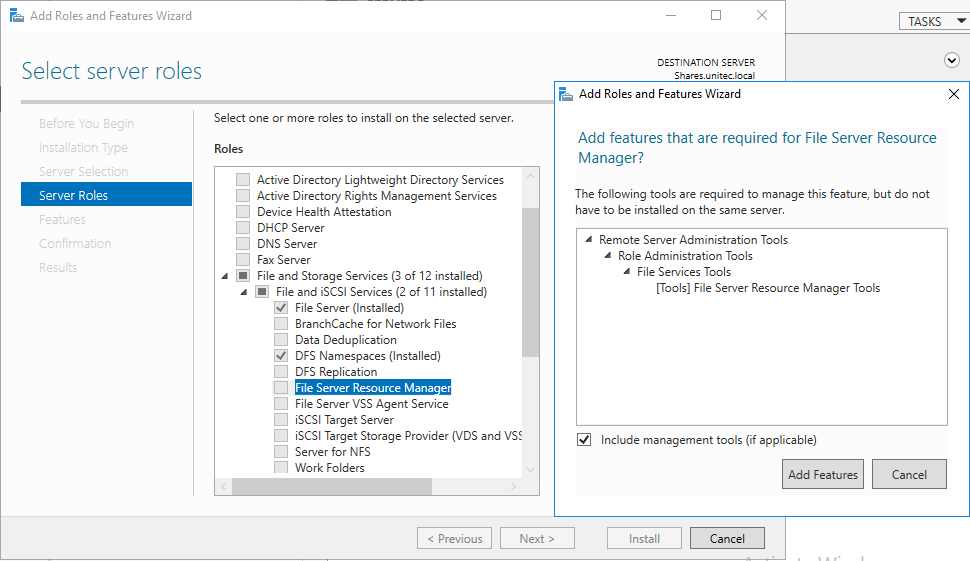Collapse the Role Administration Tools node
970x561 pixels.
(x=607, y=256)
